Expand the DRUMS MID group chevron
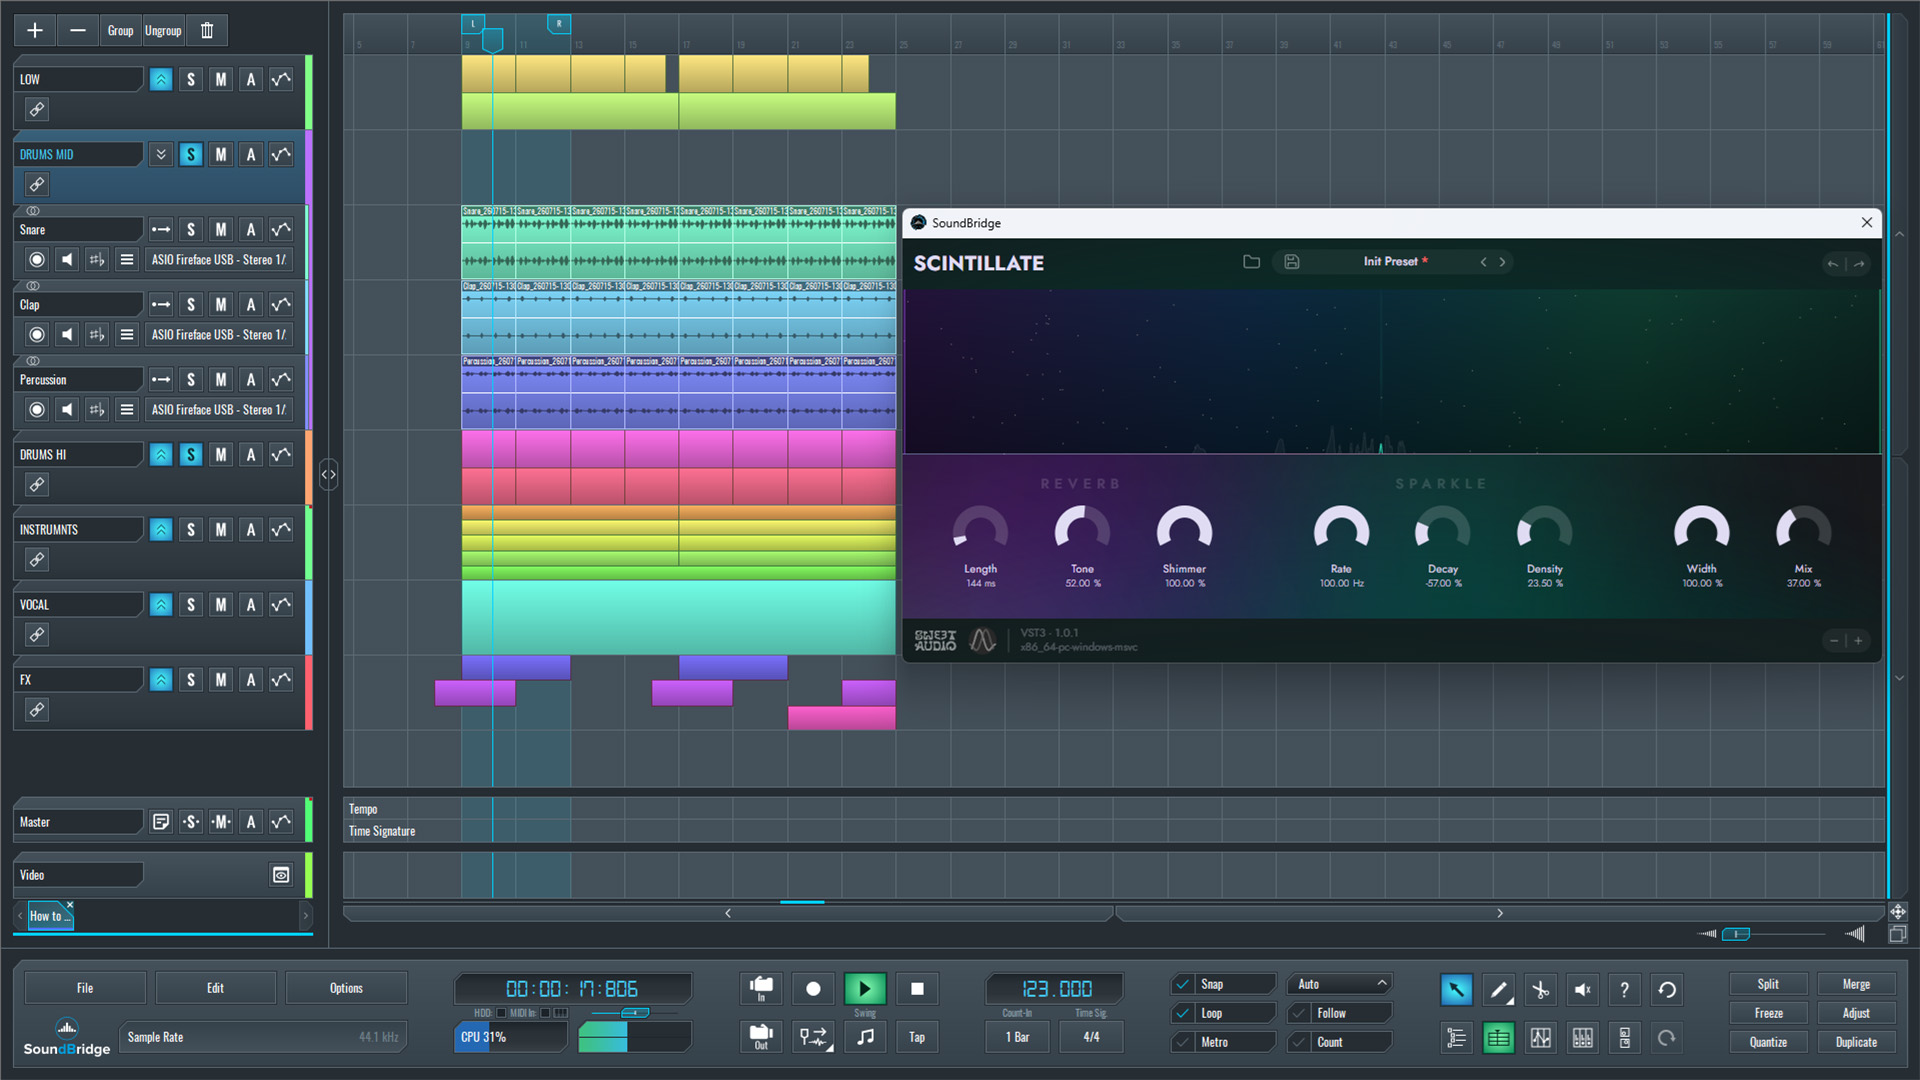Viewport: 1920px width, 1080px height. coord(160,154)
